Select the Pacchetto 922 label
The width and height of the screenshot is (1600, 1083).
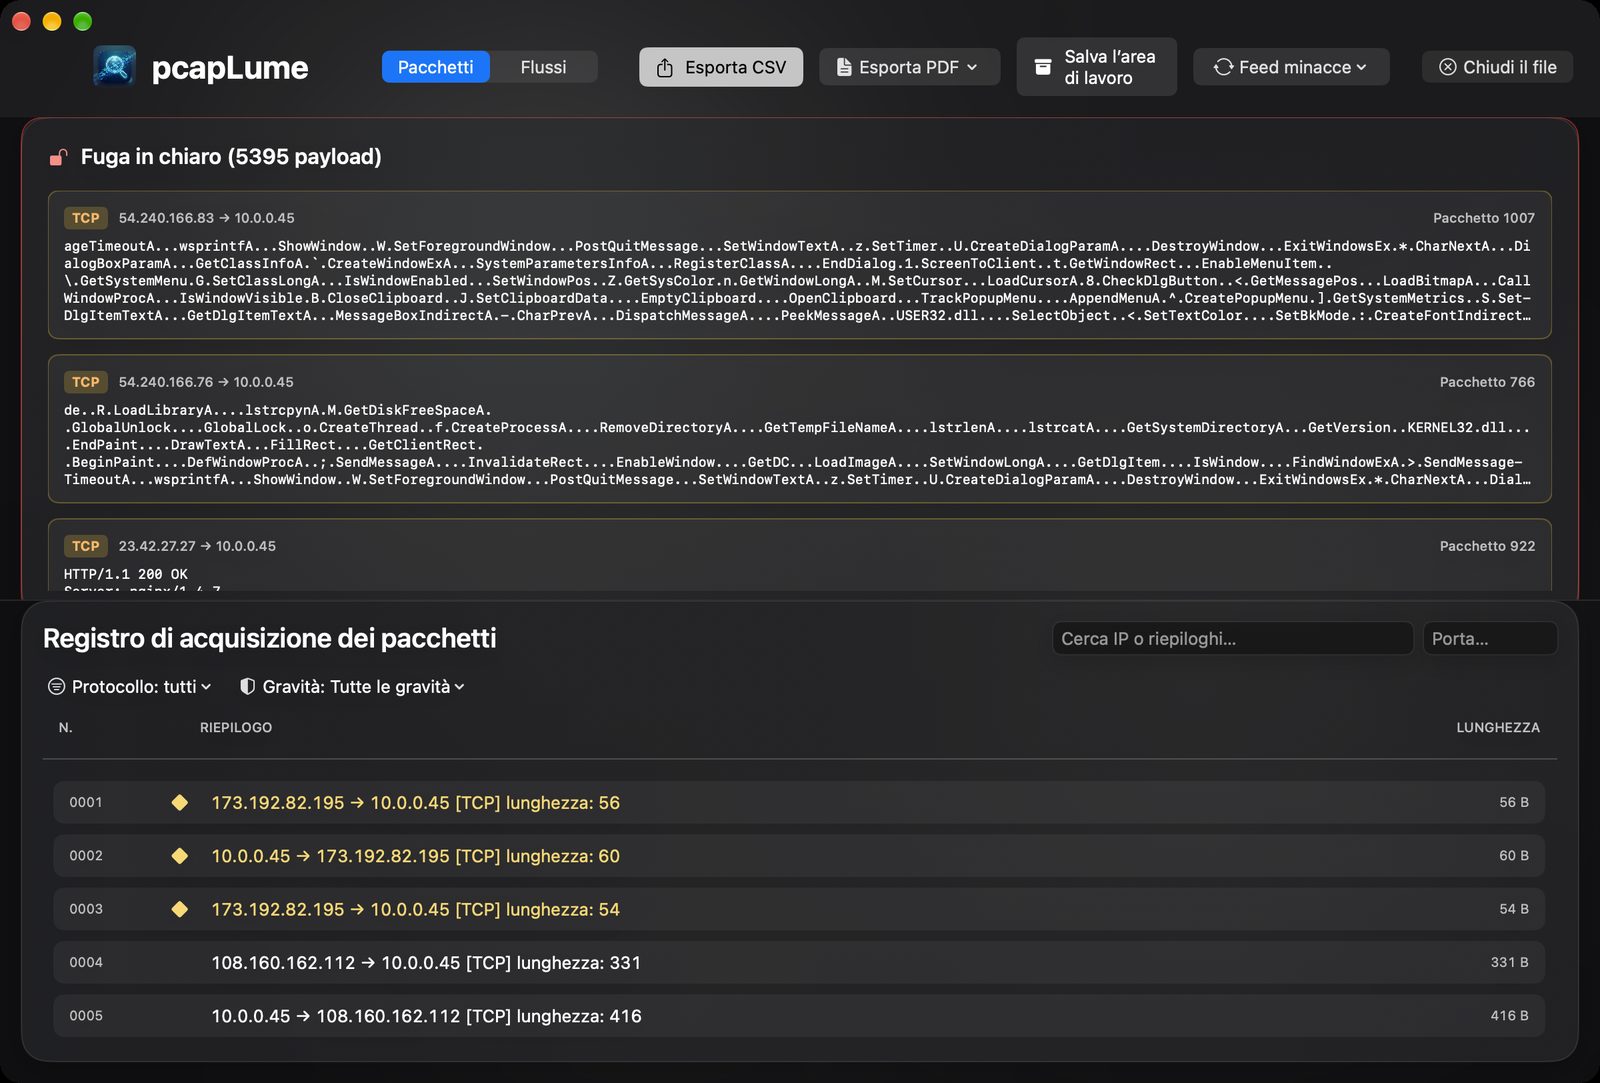tap(1487, 546)
